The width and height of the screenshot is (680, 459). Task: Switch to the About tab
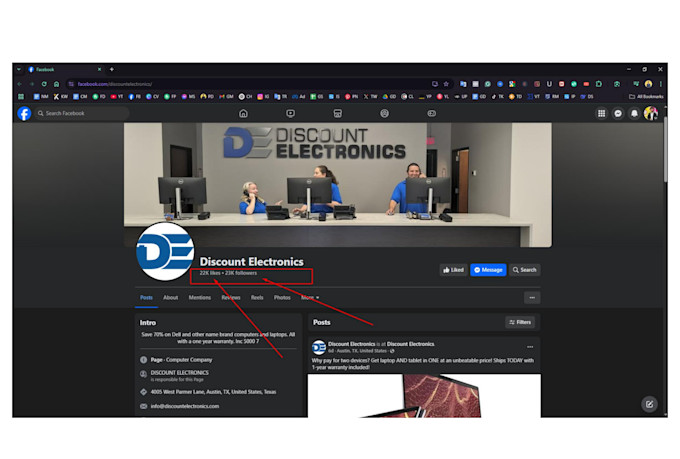coord(170,298)
